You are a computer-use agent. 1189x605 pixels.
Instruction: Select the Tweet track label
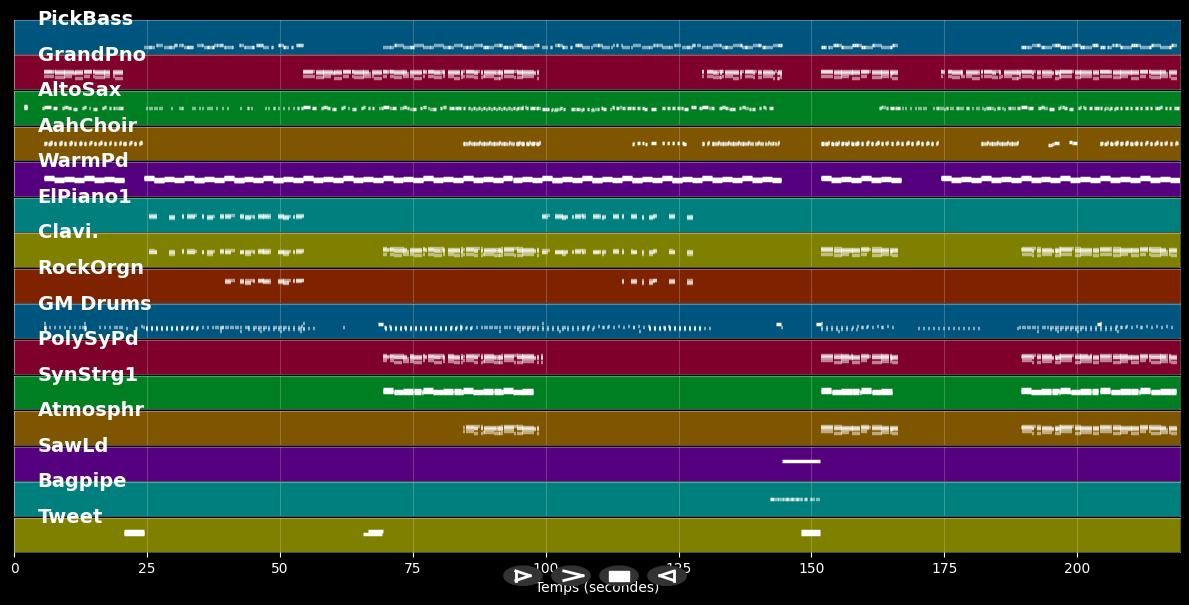coord(70,516)
